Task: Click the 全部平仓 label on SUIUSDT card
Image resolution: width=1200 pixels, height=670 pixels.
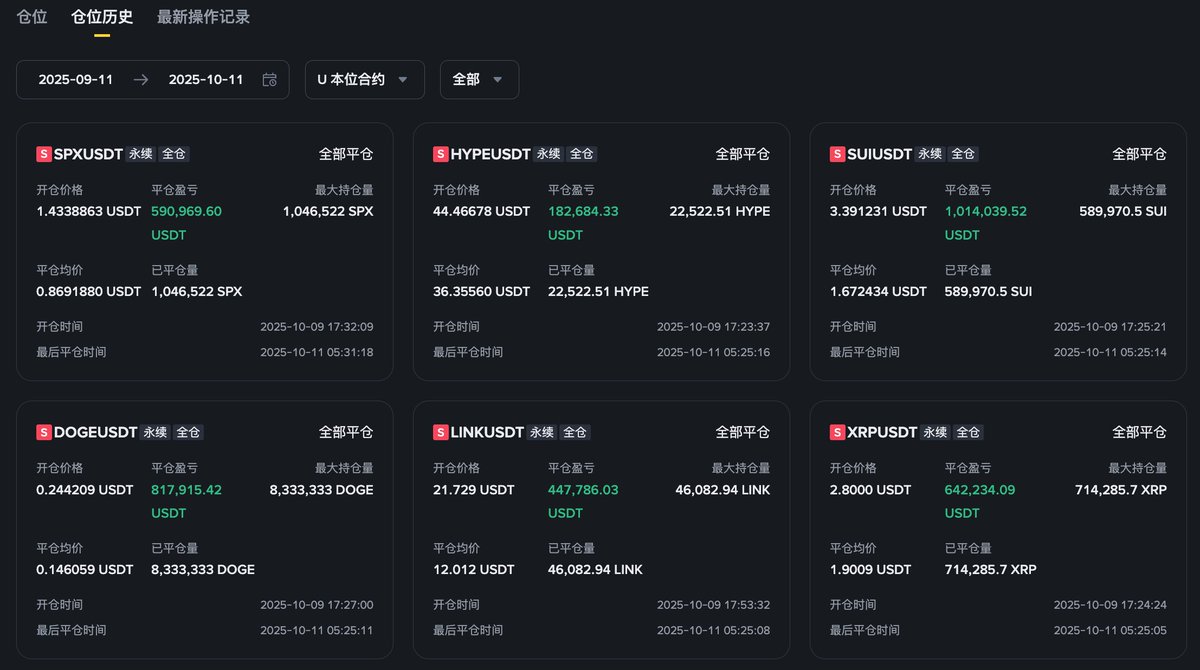Action: click(x=1139, y=154)
